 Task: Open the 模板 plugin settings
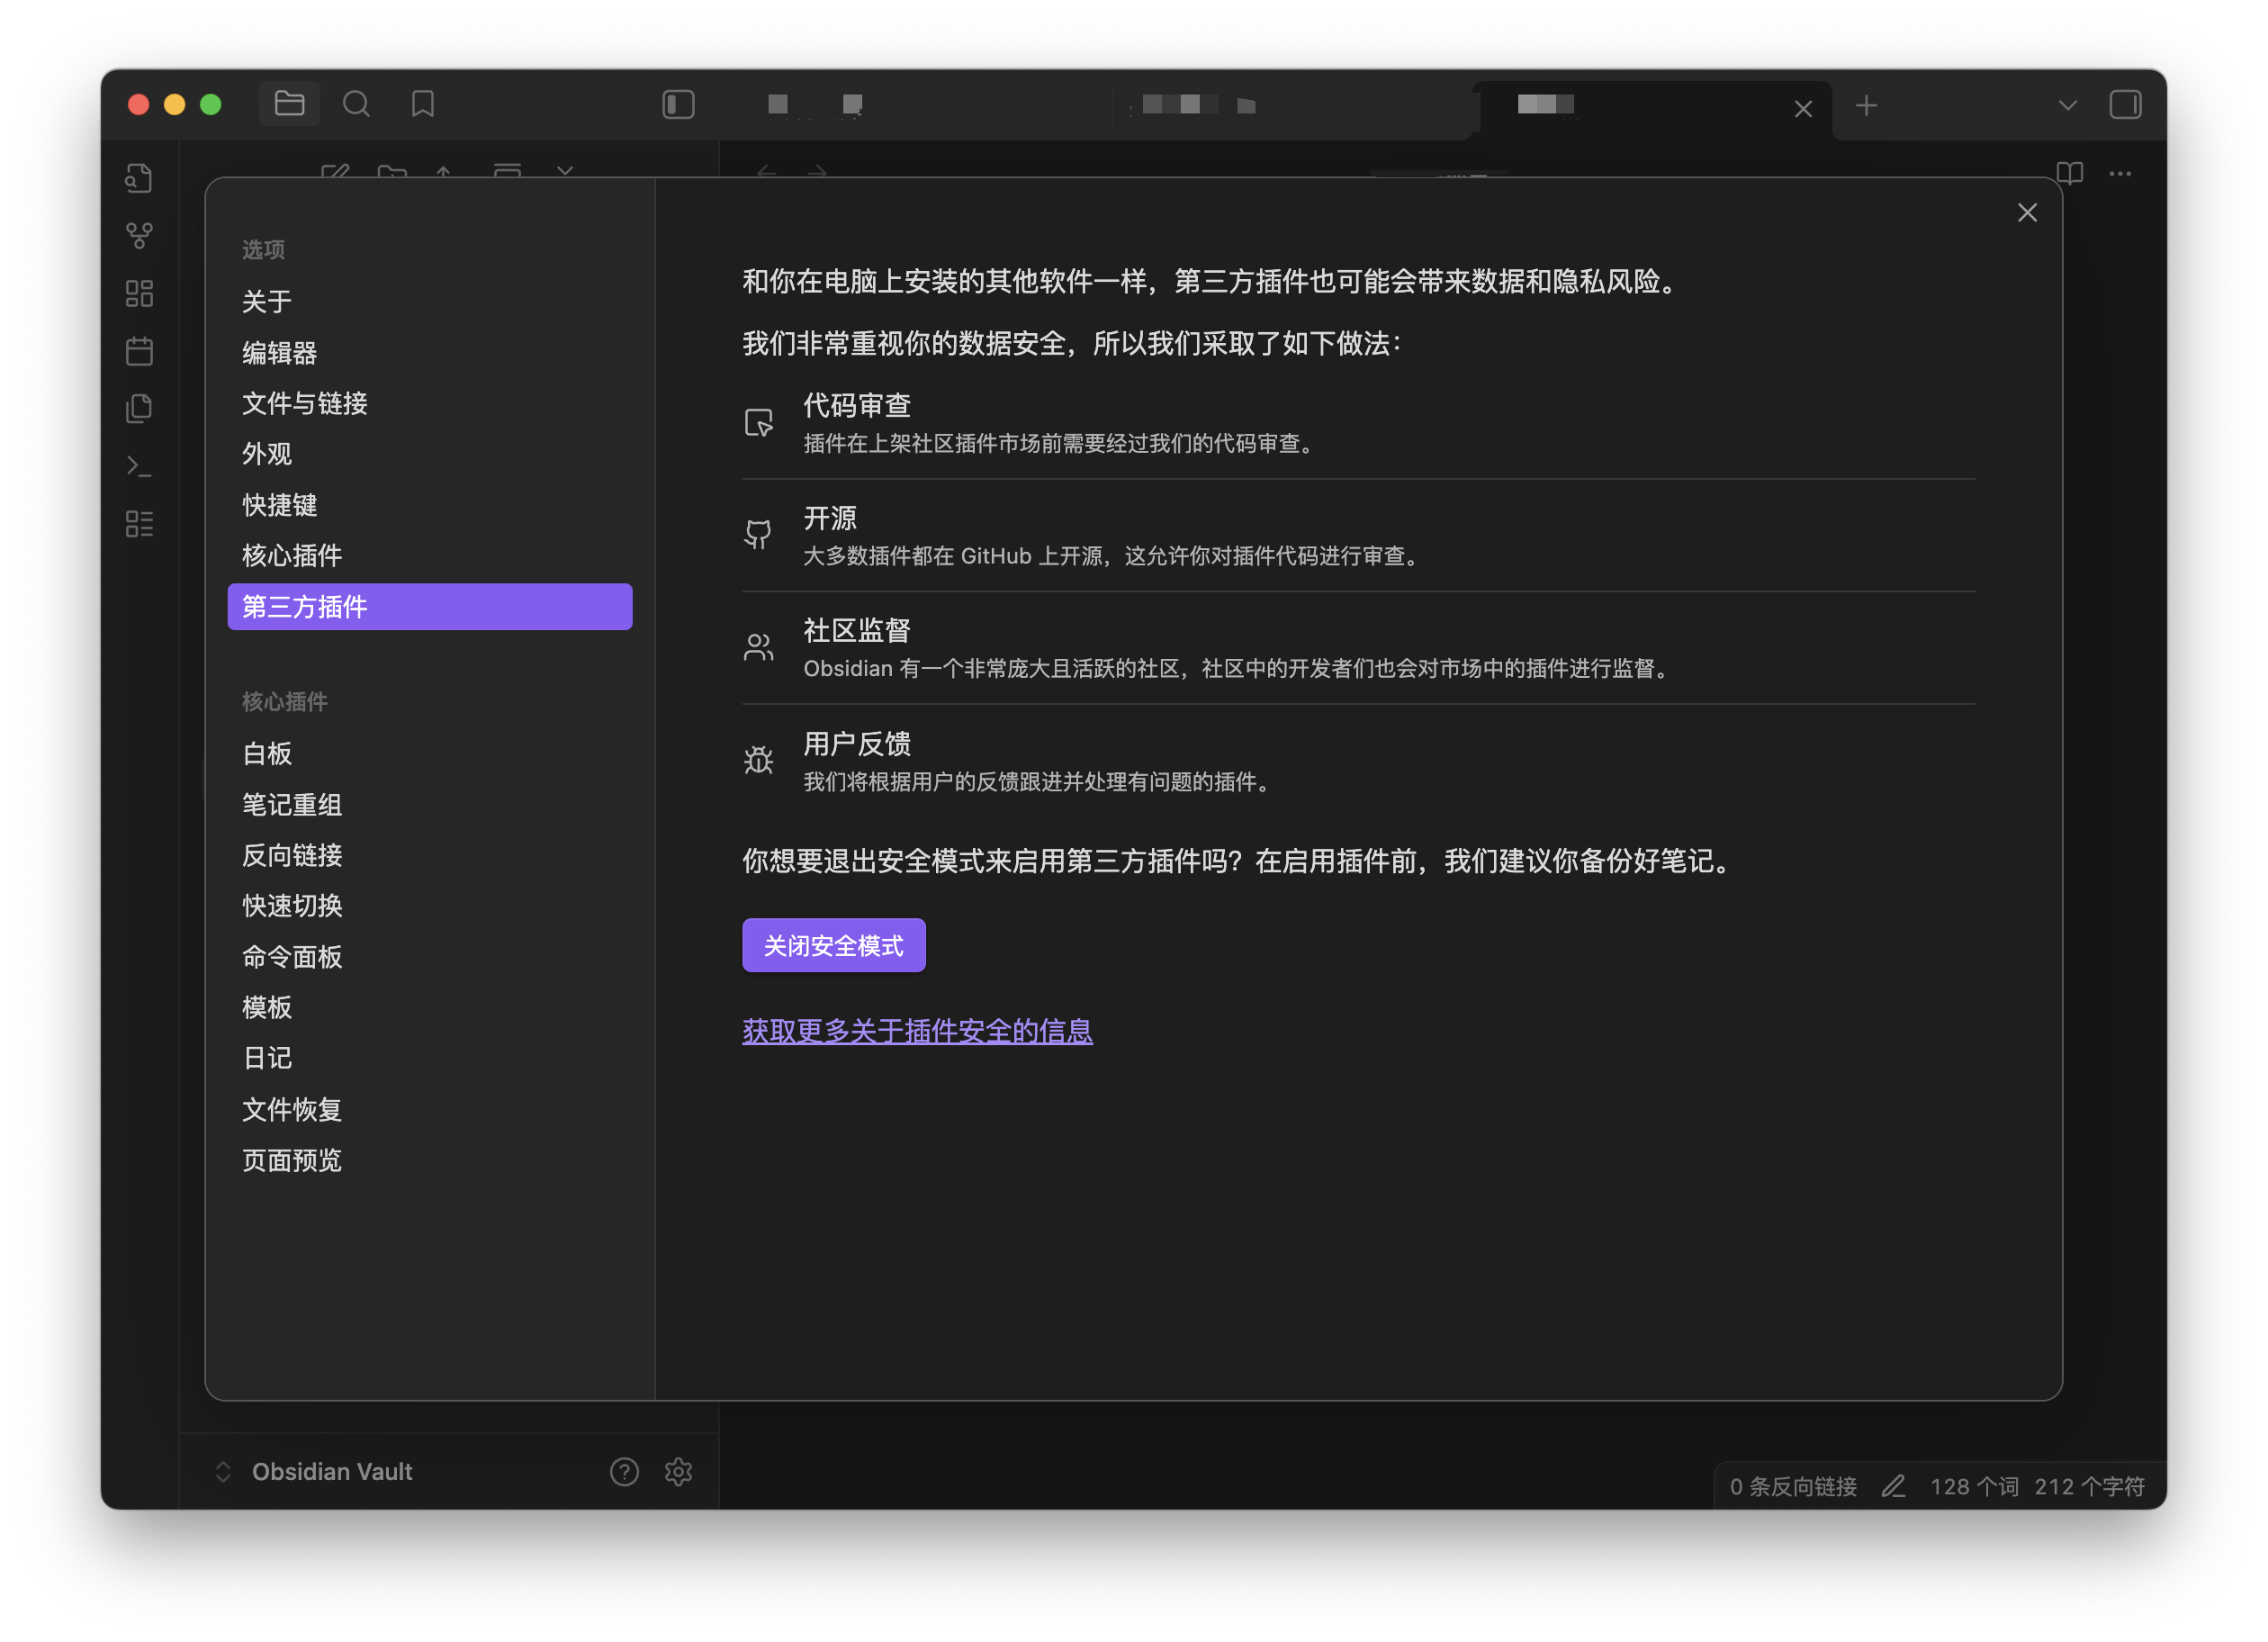[430, 1007]
